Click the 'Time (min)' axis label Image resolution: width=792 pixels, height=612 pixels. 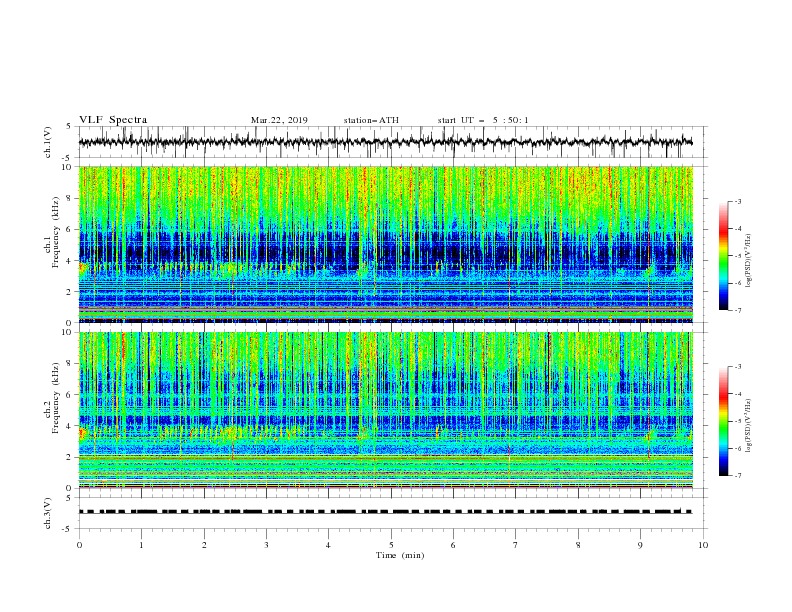[x=400, y=555]
